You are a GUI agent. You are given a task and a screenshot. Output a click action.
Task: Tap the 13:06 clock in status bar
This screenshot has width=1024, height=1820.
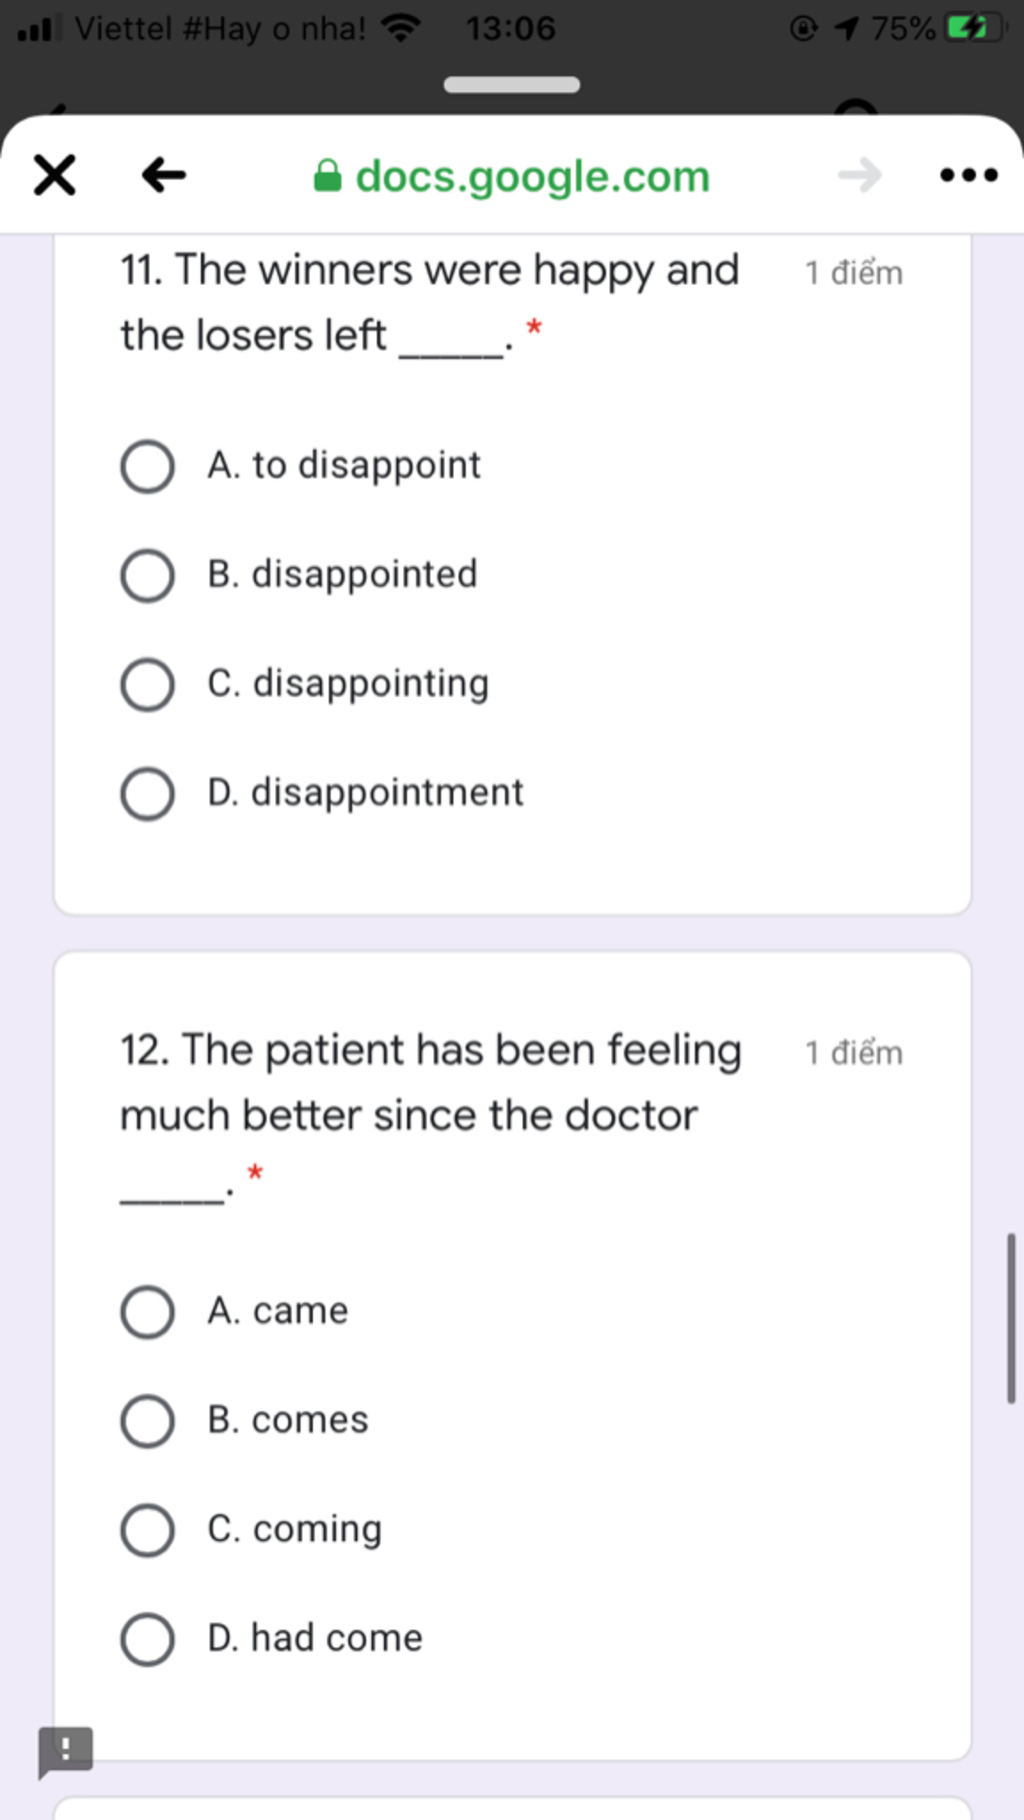pos(510,28)
